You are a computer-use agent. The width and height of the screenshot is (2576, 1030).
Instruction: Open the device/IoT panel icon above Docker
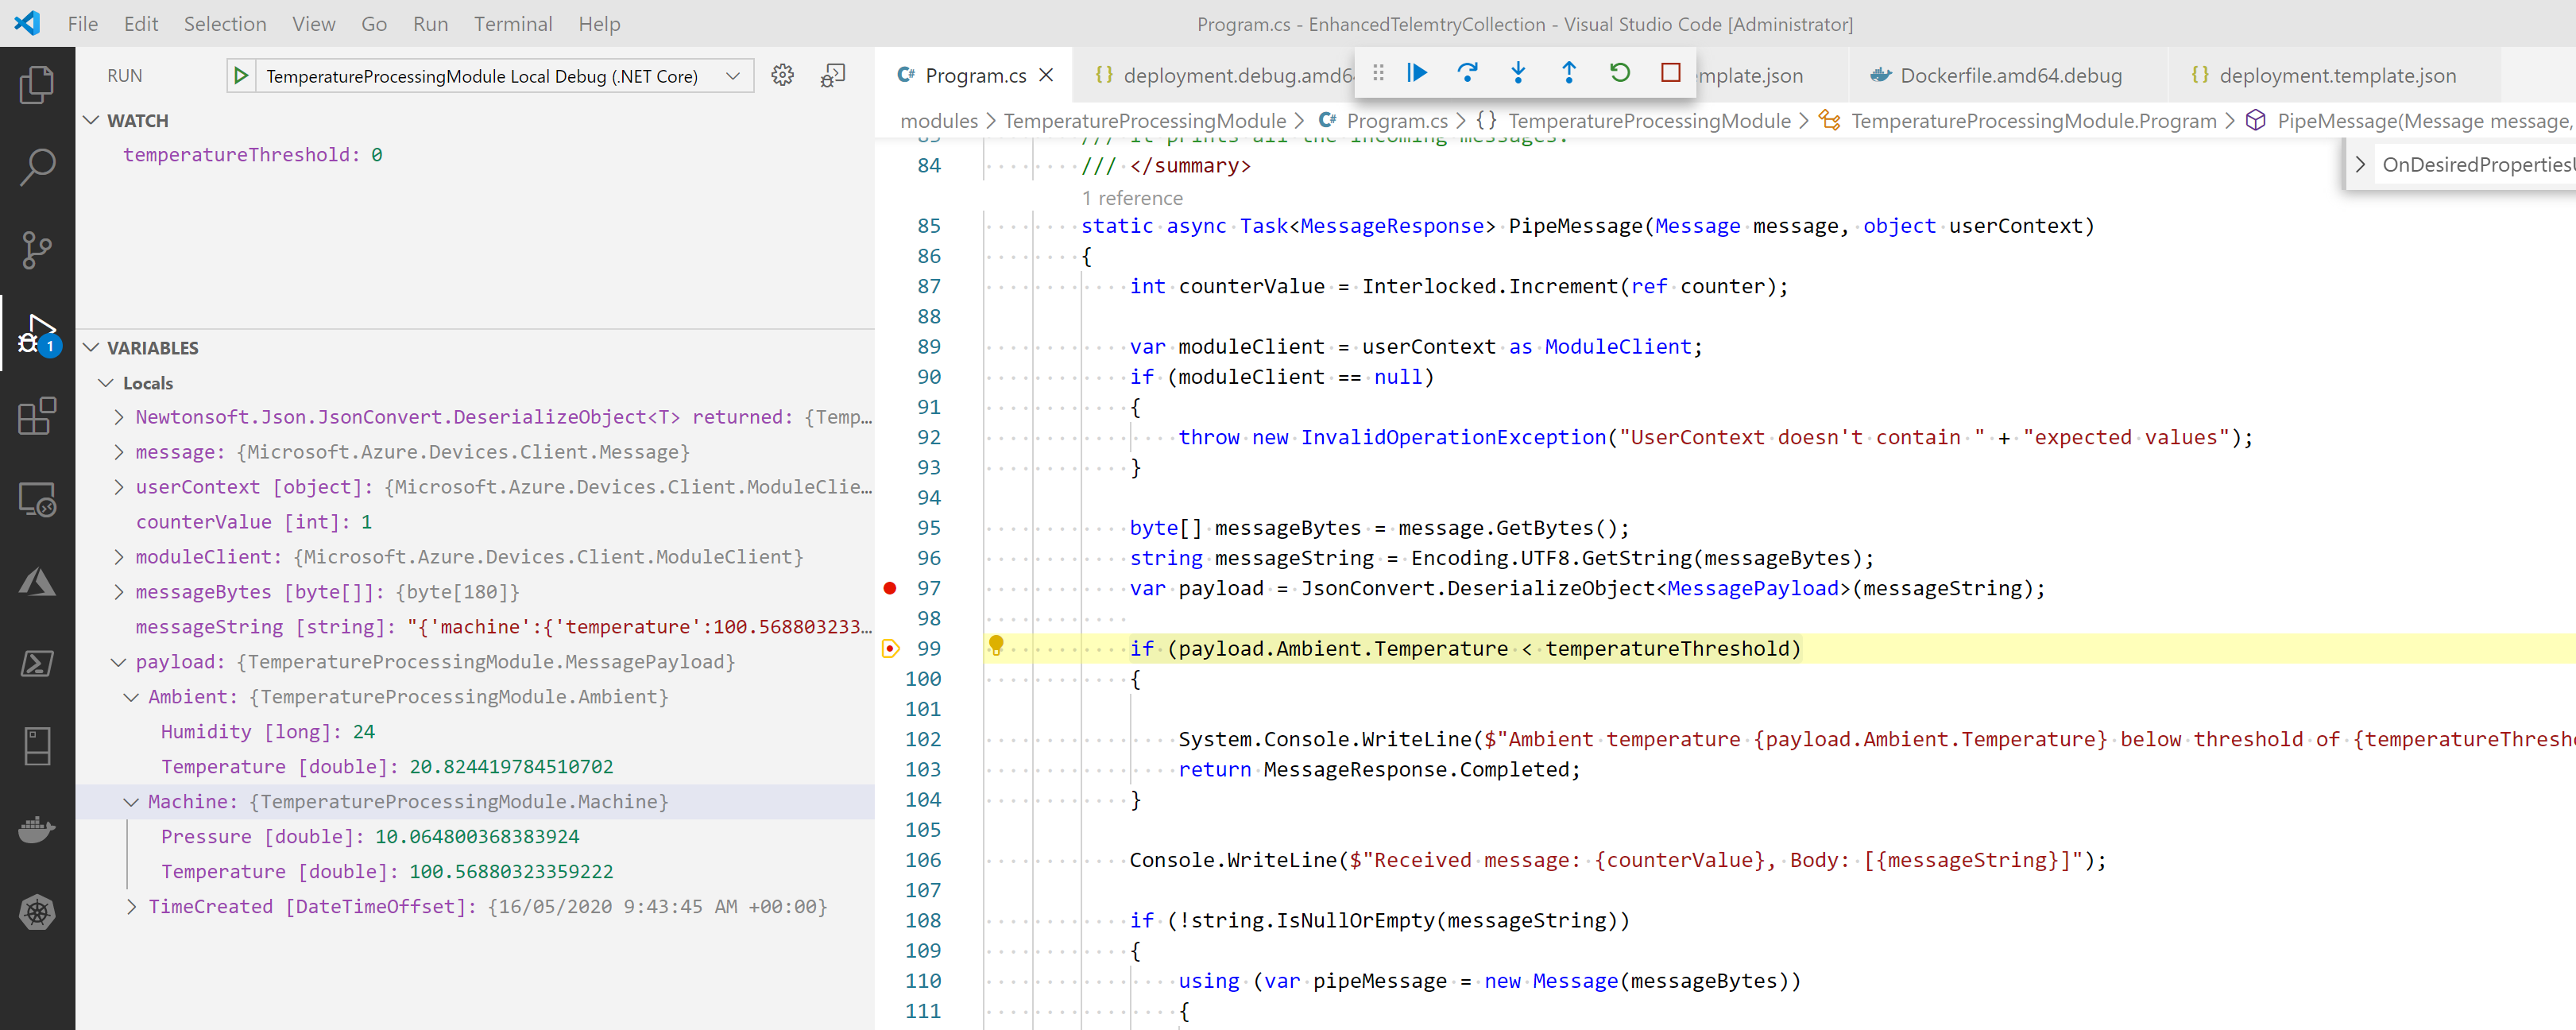pyautogui.click(x=37, y=746)
